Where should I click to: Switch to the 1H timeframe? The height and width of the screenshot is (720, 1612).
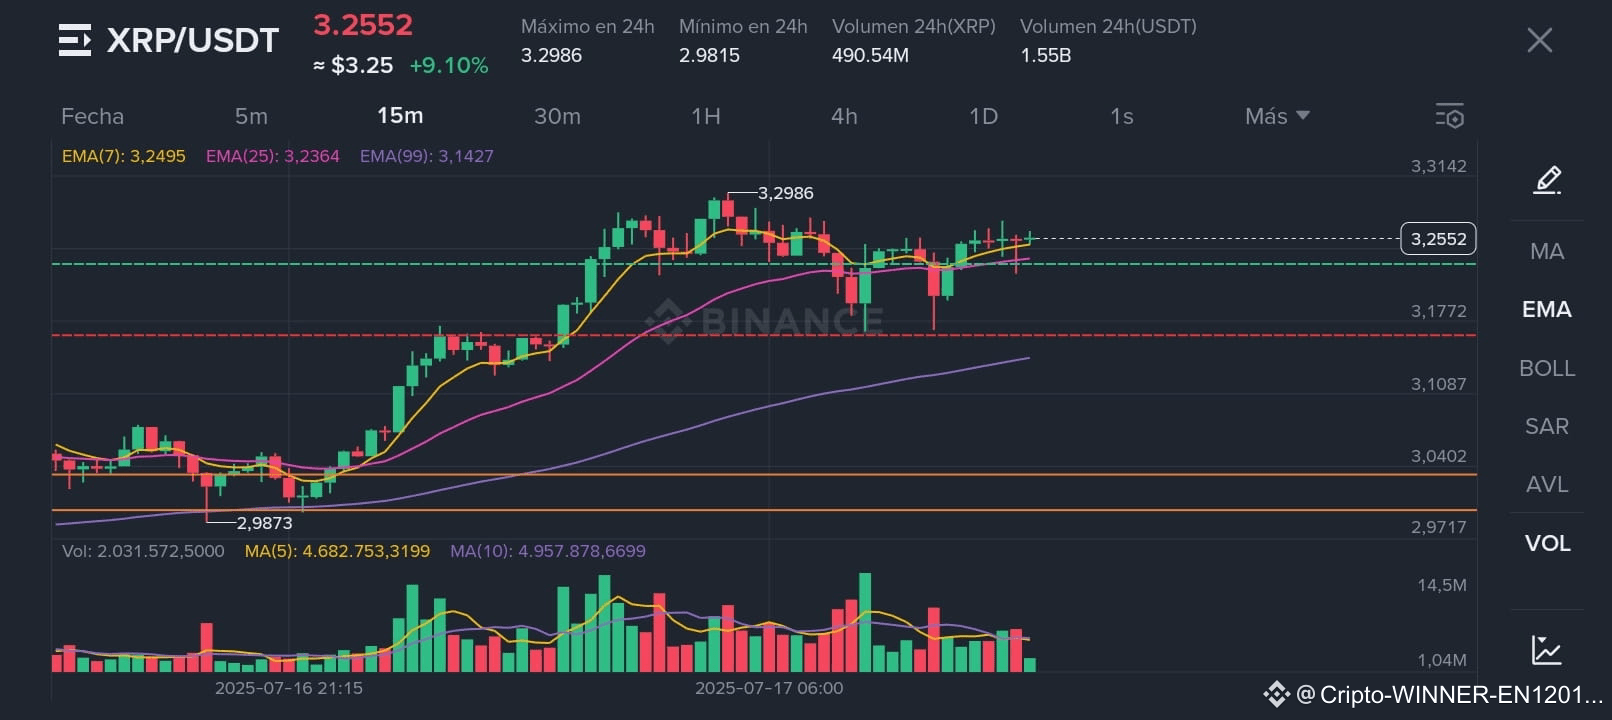[x=706, y=116]
